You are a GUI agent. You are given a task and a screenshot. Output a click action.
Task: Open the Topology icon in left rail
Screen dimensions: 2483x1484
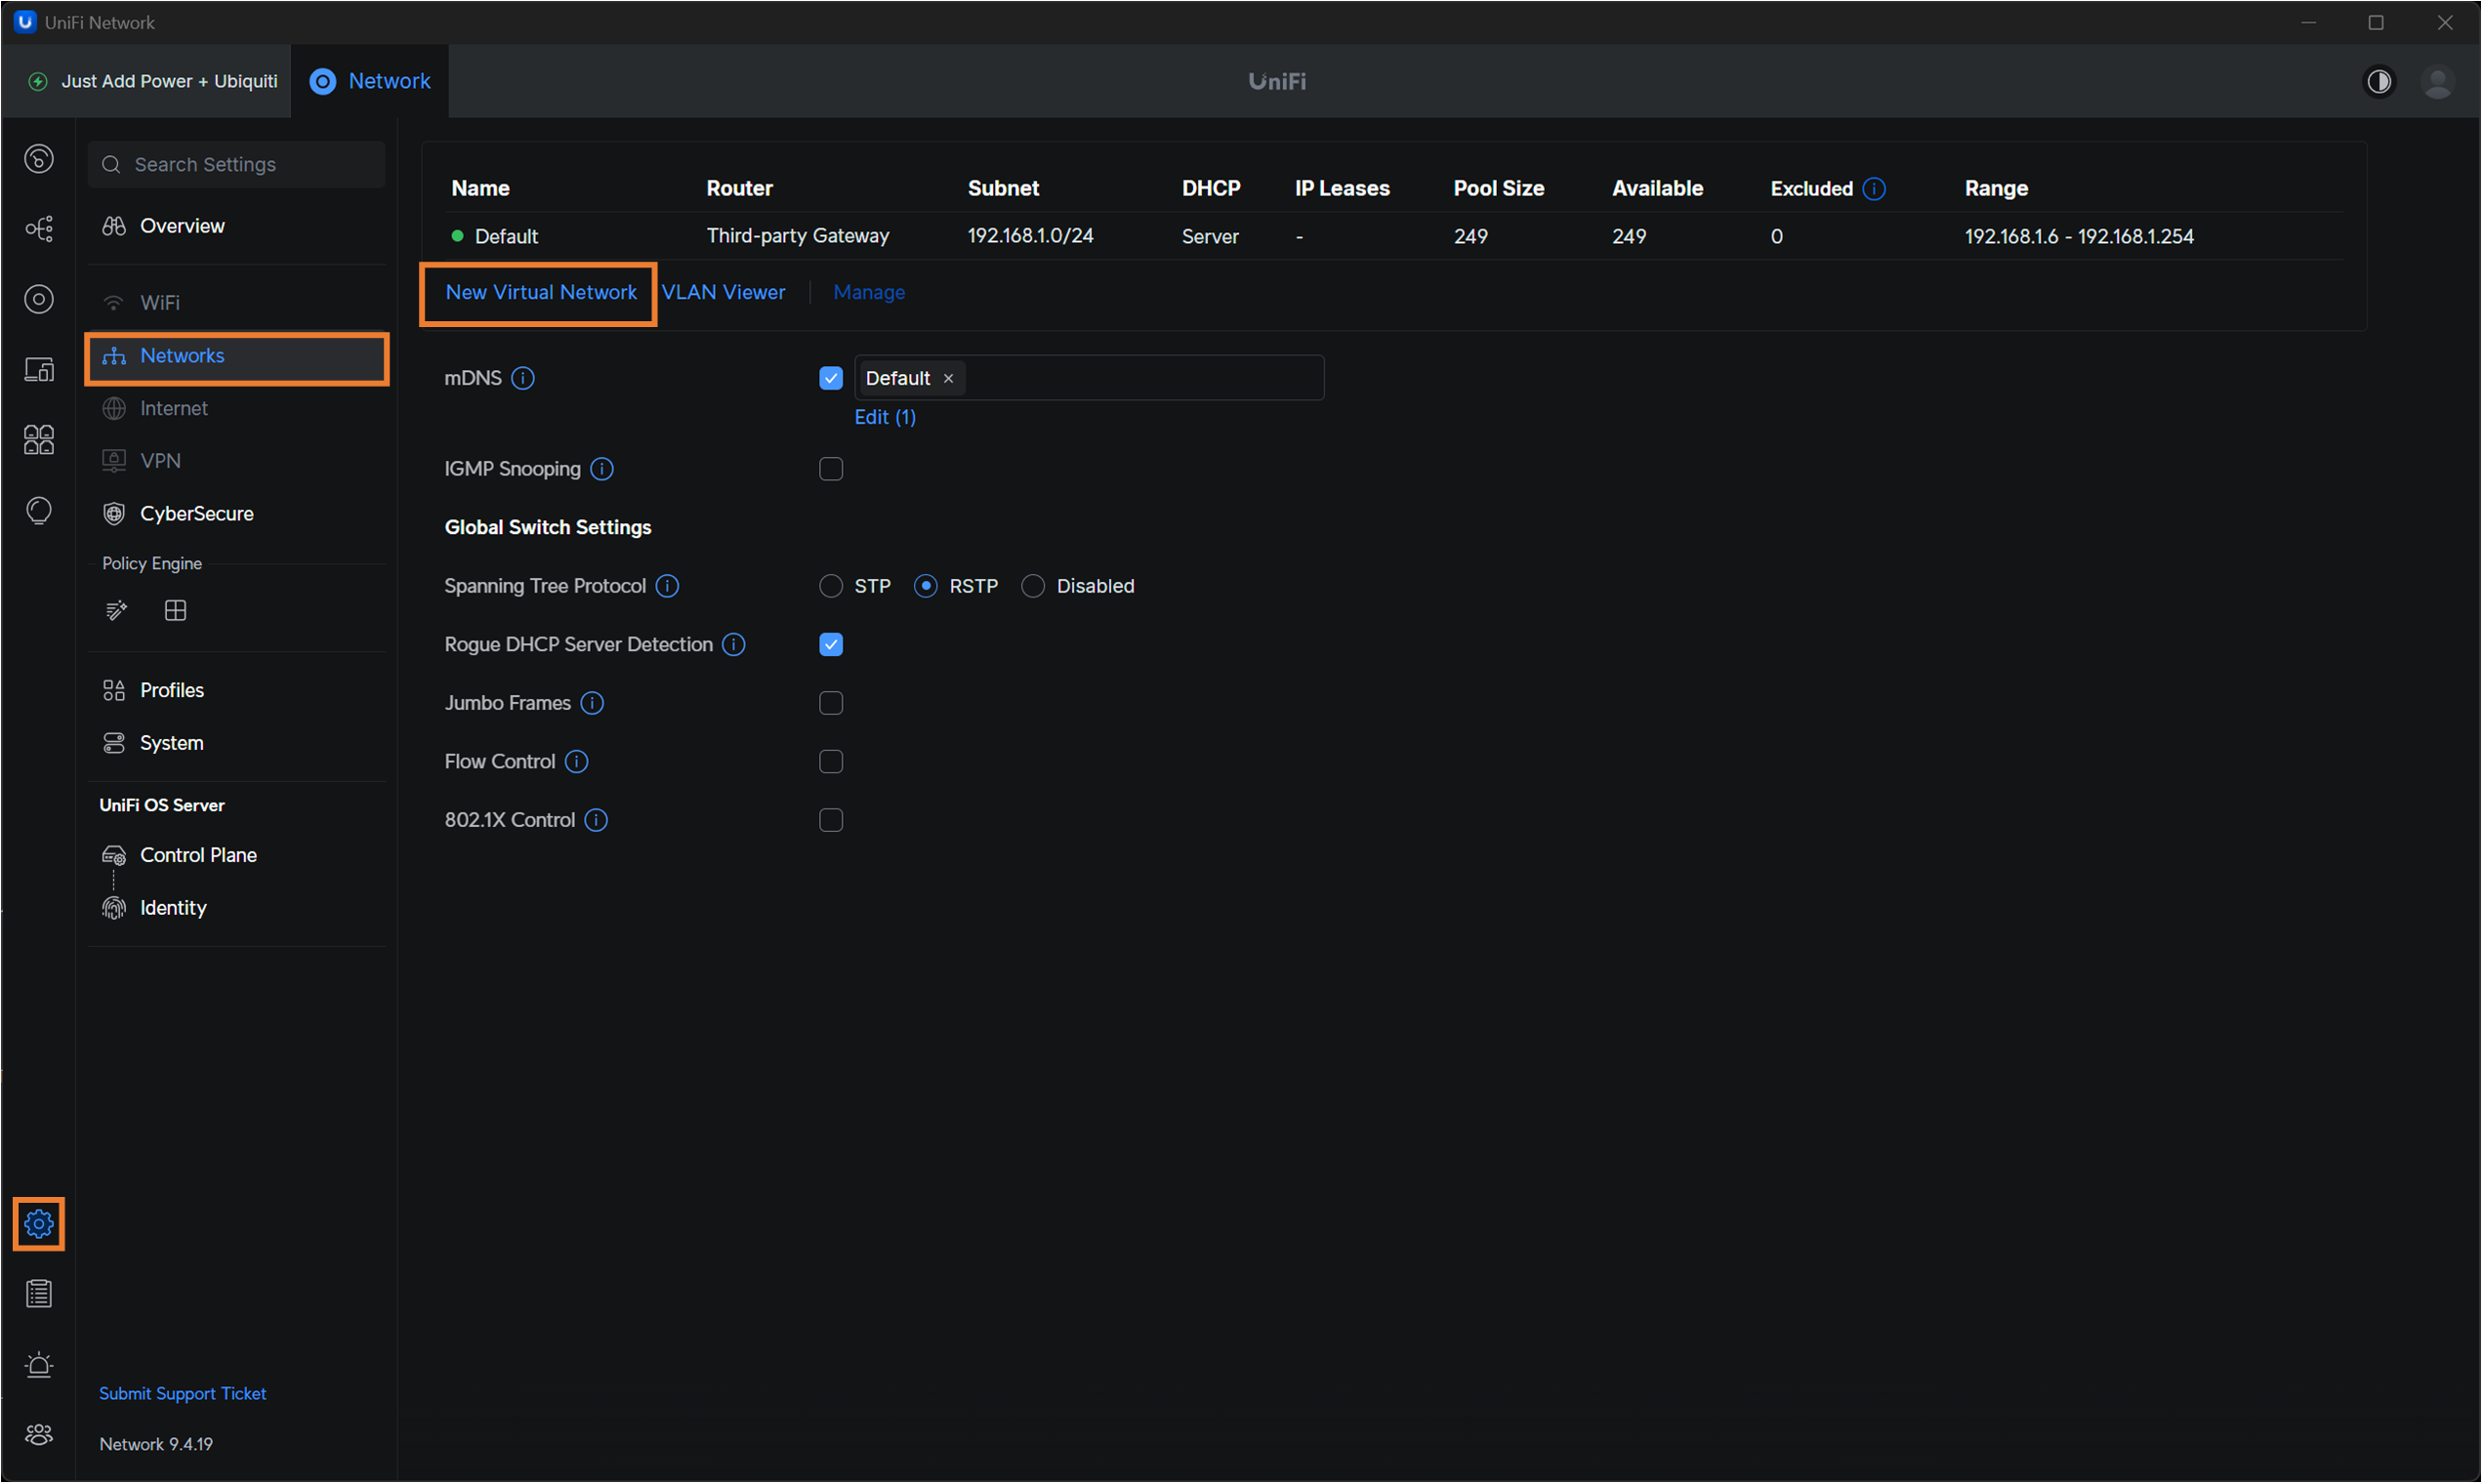[39, 229]
